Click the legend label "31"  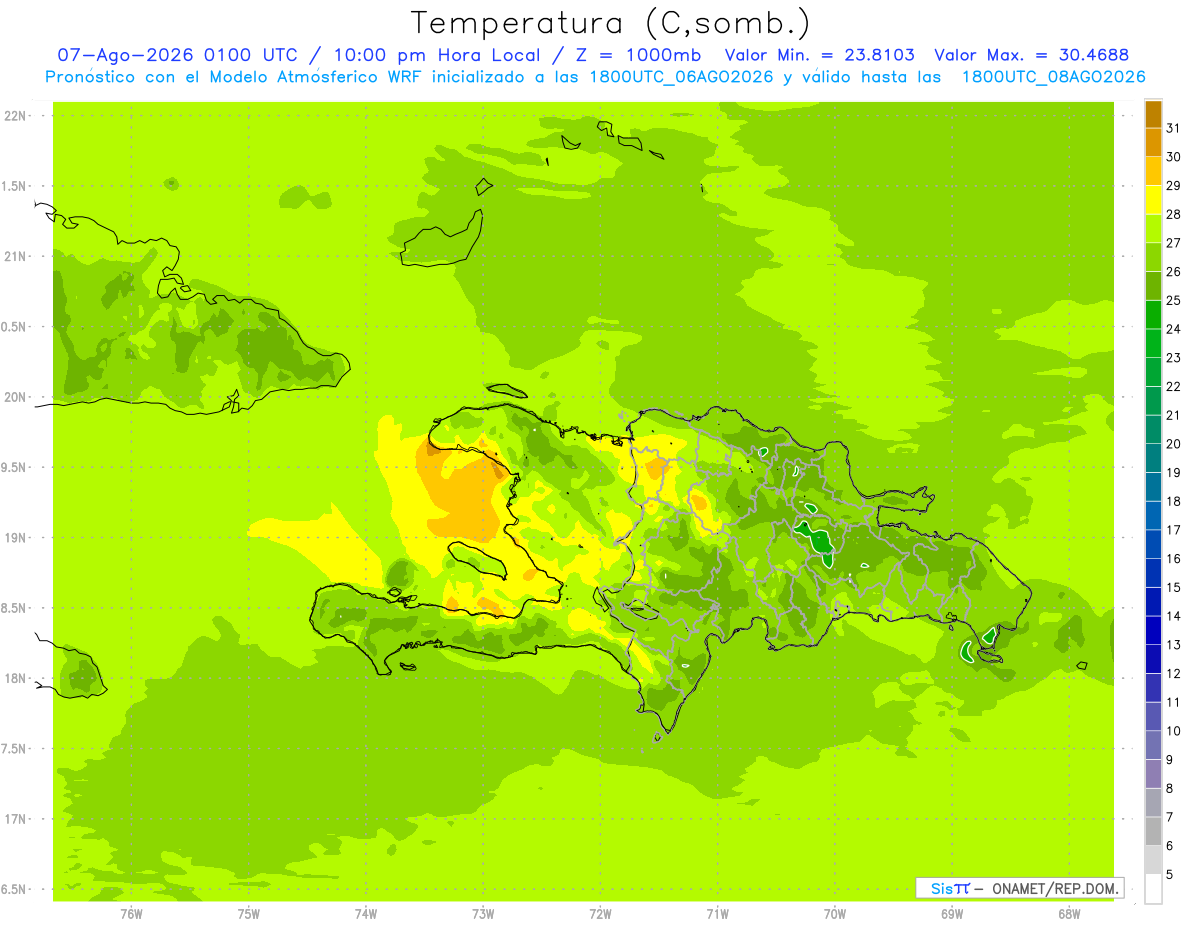click(1174, 128)
